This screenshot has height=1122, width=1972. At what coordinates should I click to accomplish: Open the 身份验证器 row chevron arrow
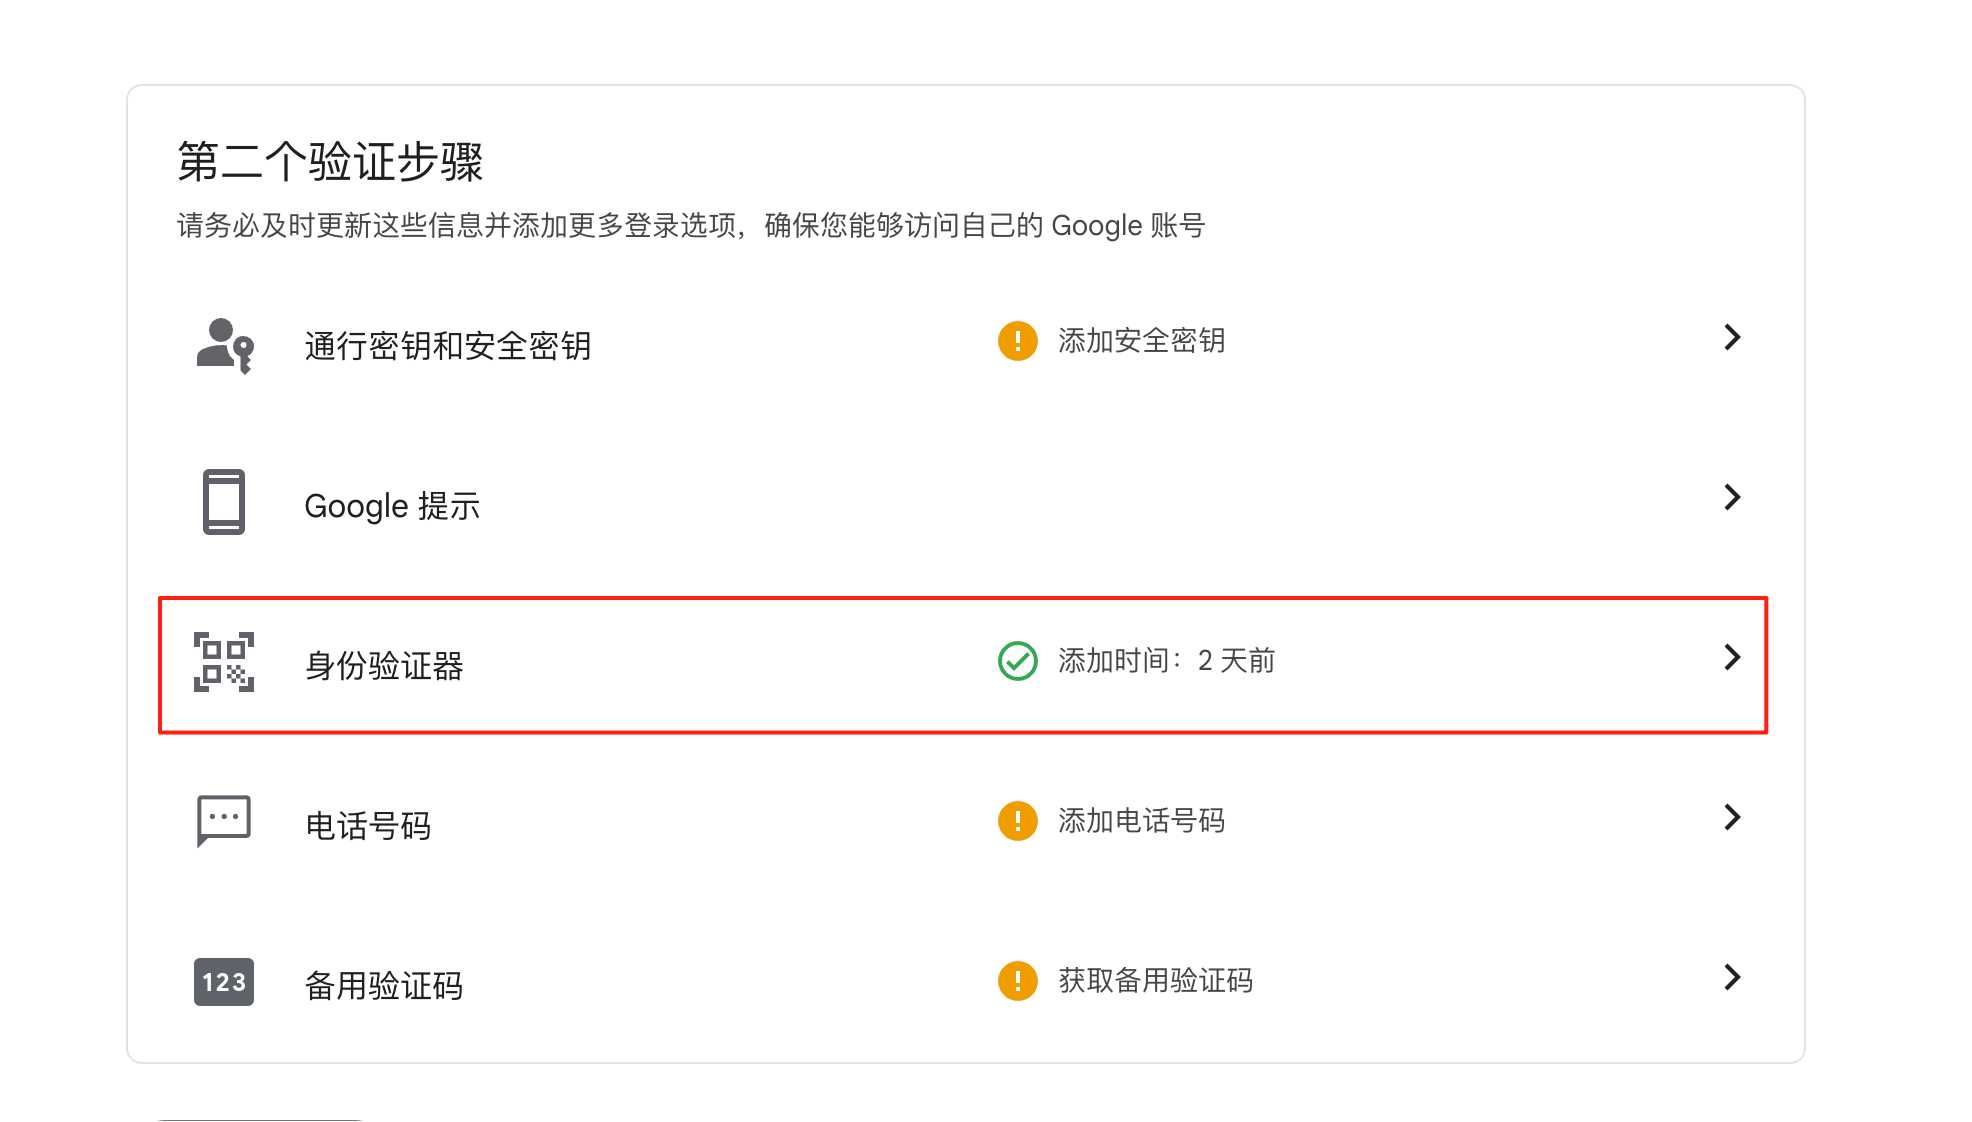coord(1732,657)
